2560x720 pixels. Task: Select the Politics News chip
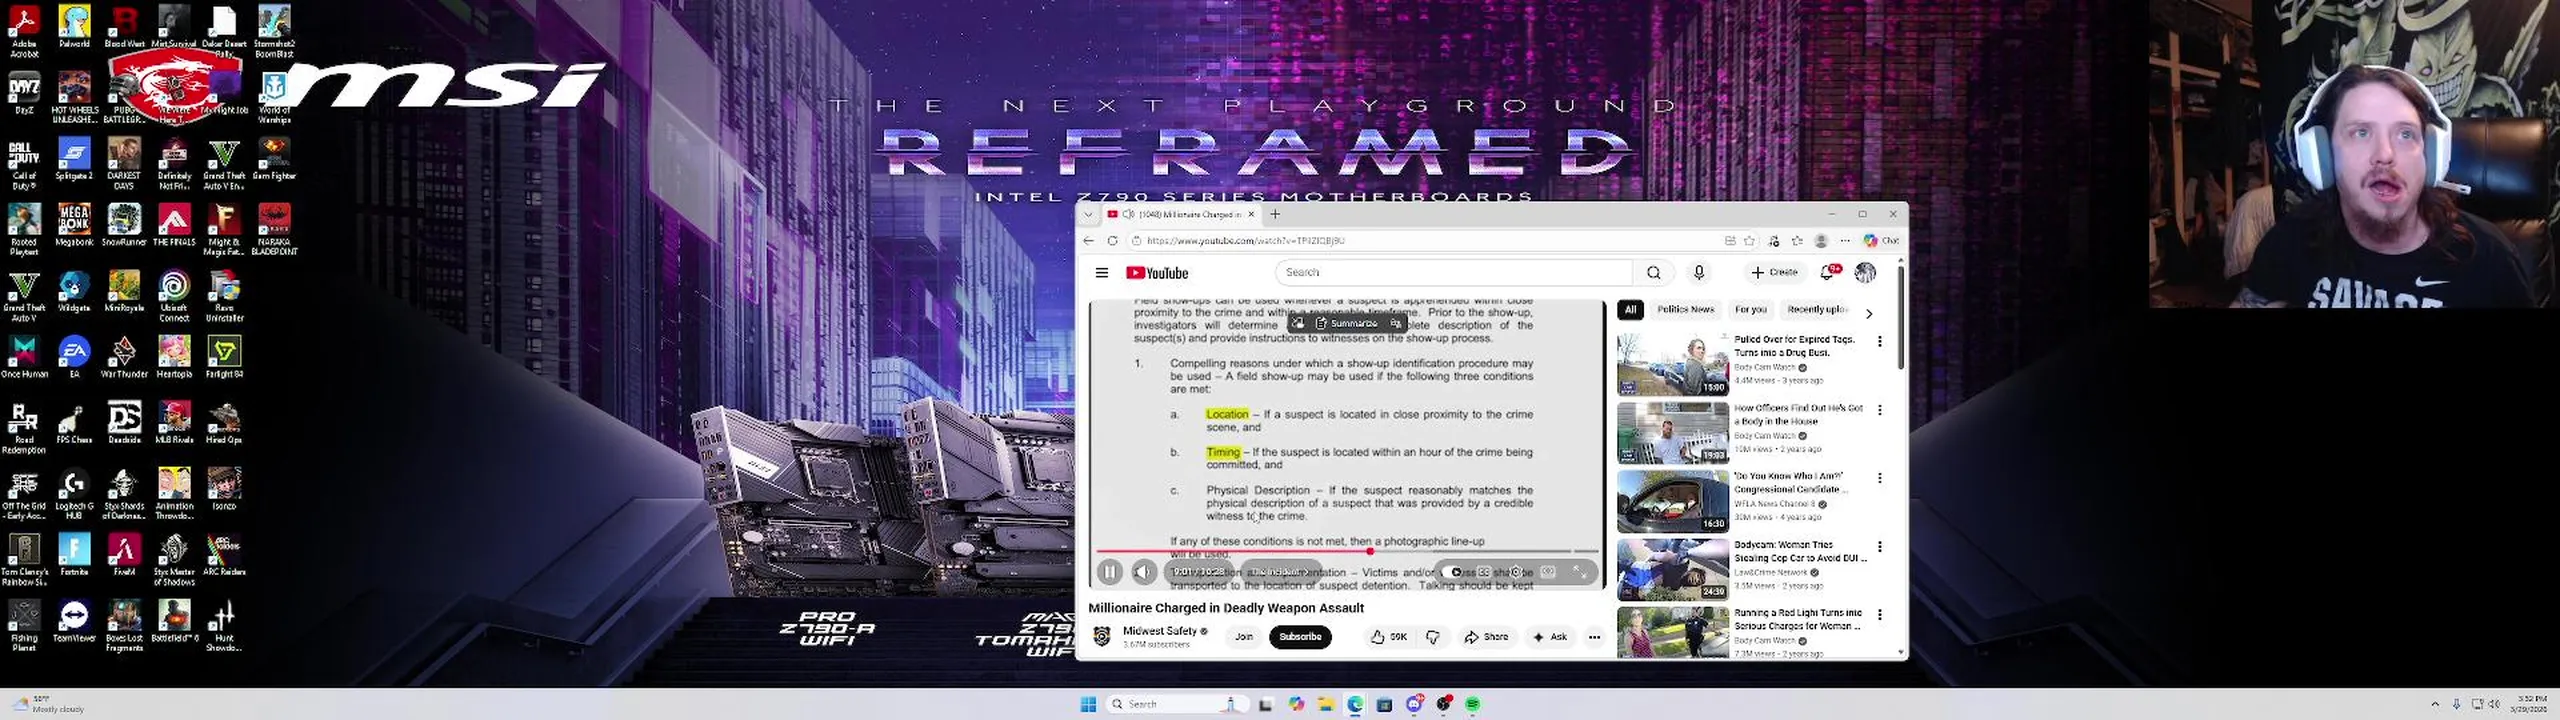click(x=1685, y=310)
